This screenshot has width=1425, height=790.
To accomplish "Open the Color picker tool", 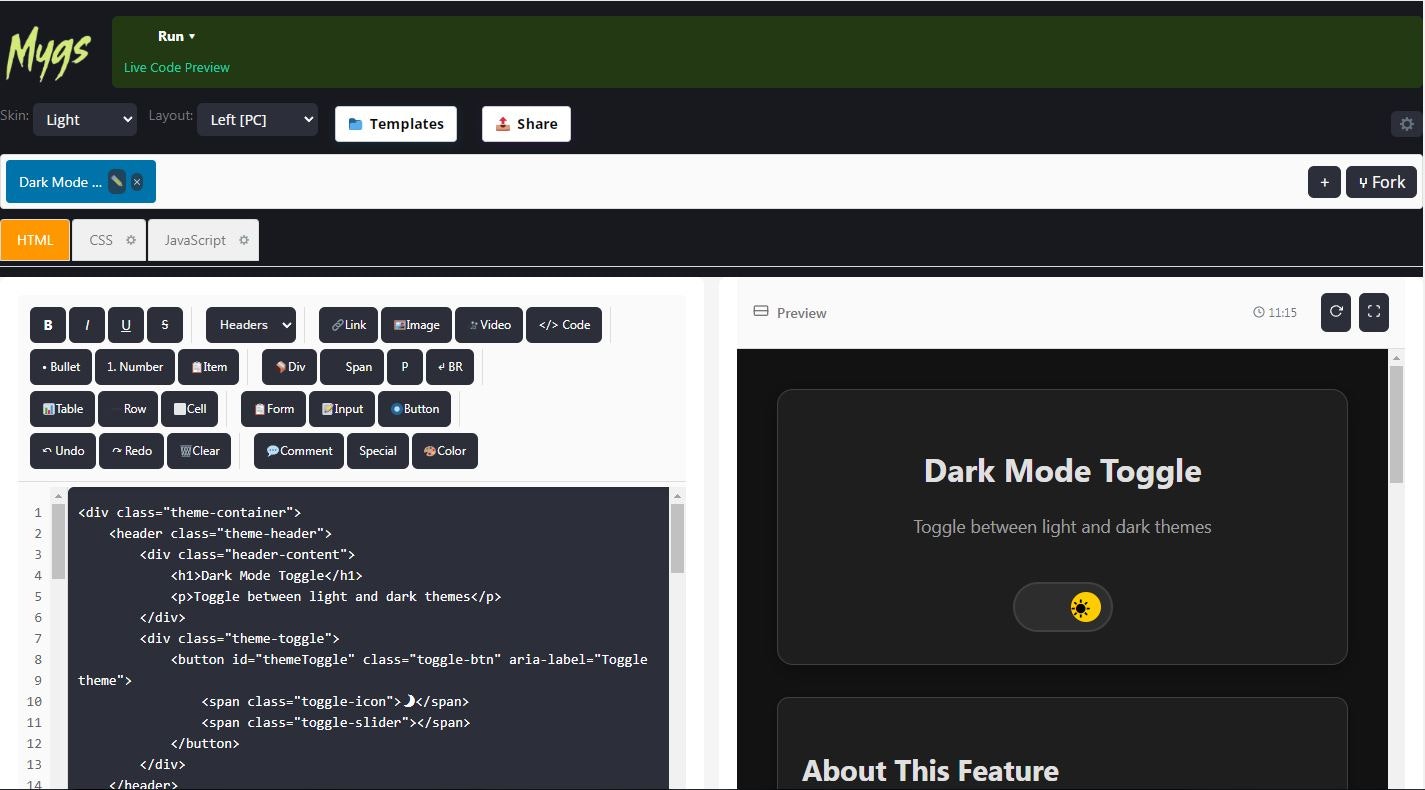I will (445, 451).
